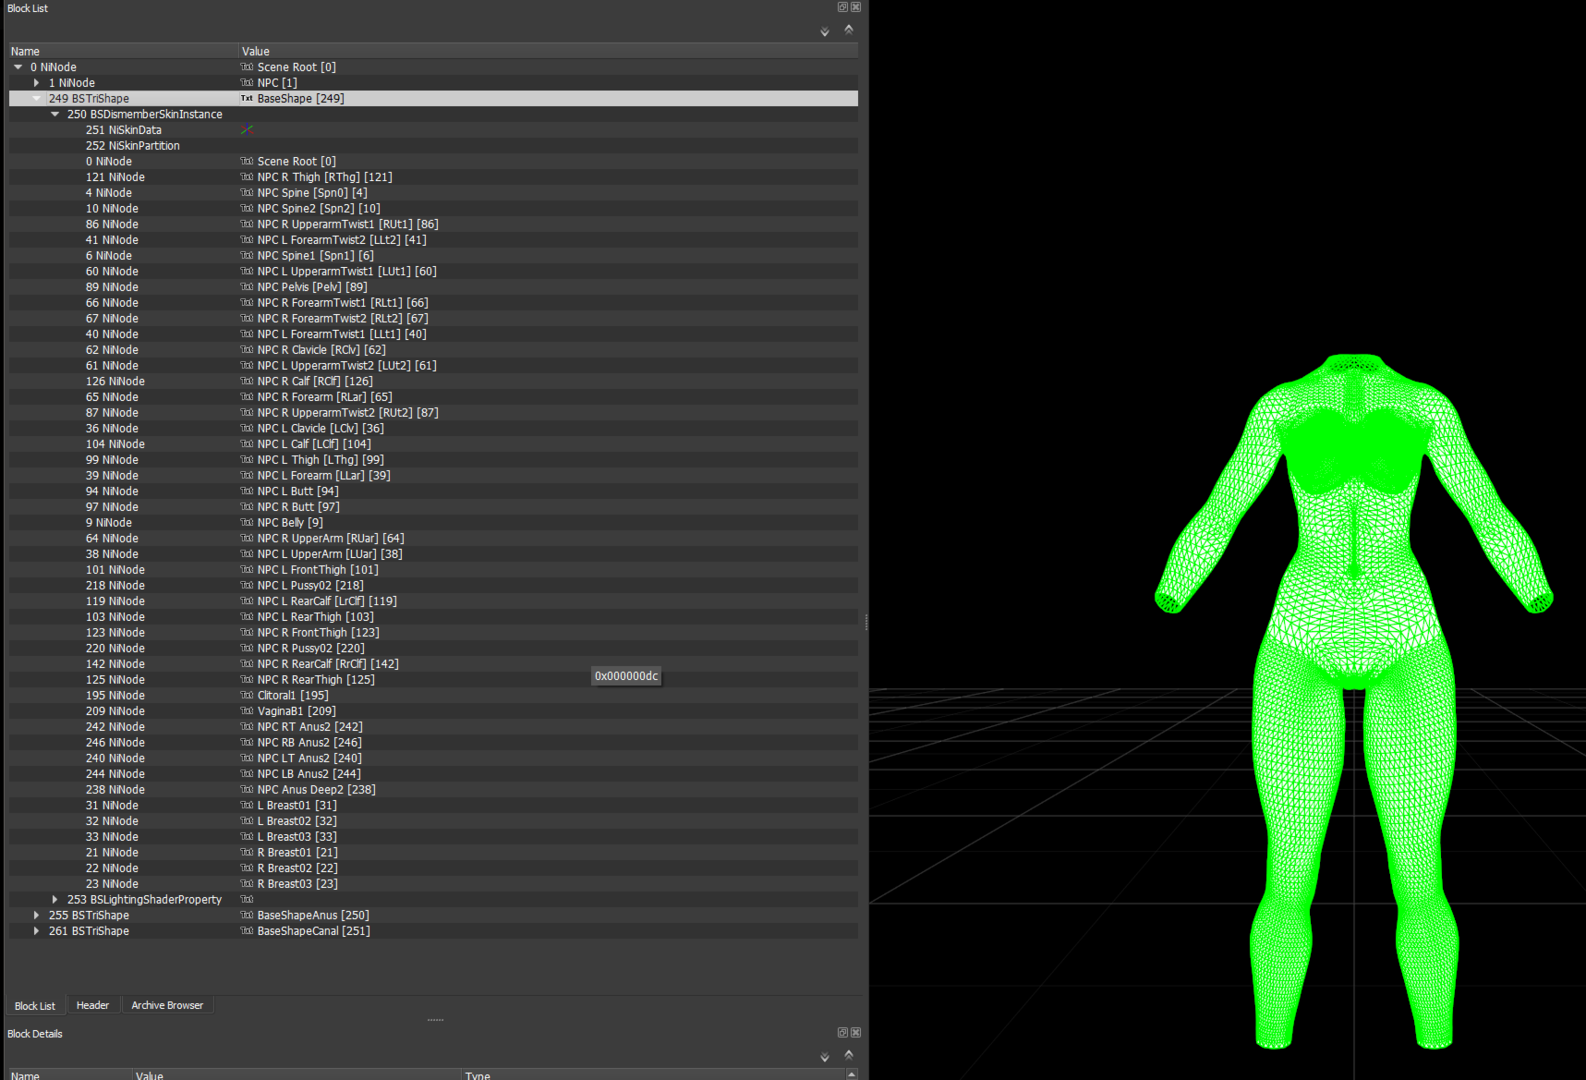
Task: Select the 104 NiNode row
Action: point(433,444)
